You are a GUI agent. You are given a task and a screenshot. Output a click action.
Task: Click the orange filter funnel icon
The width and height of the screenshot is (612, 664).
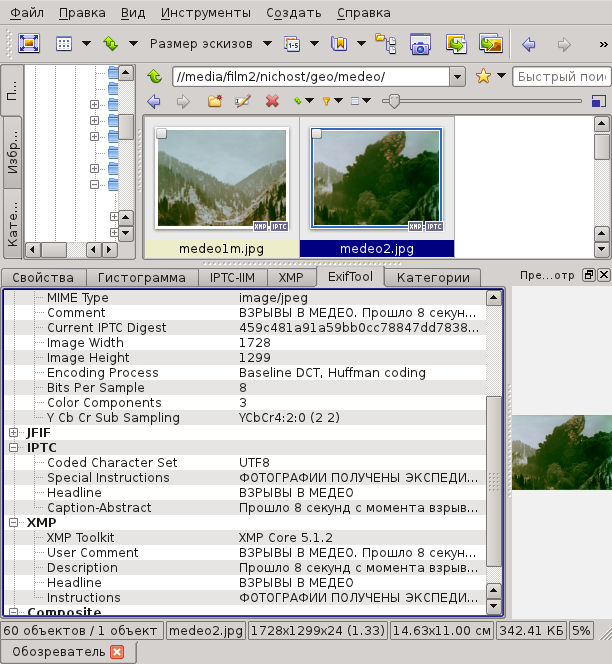click(326, 101)
